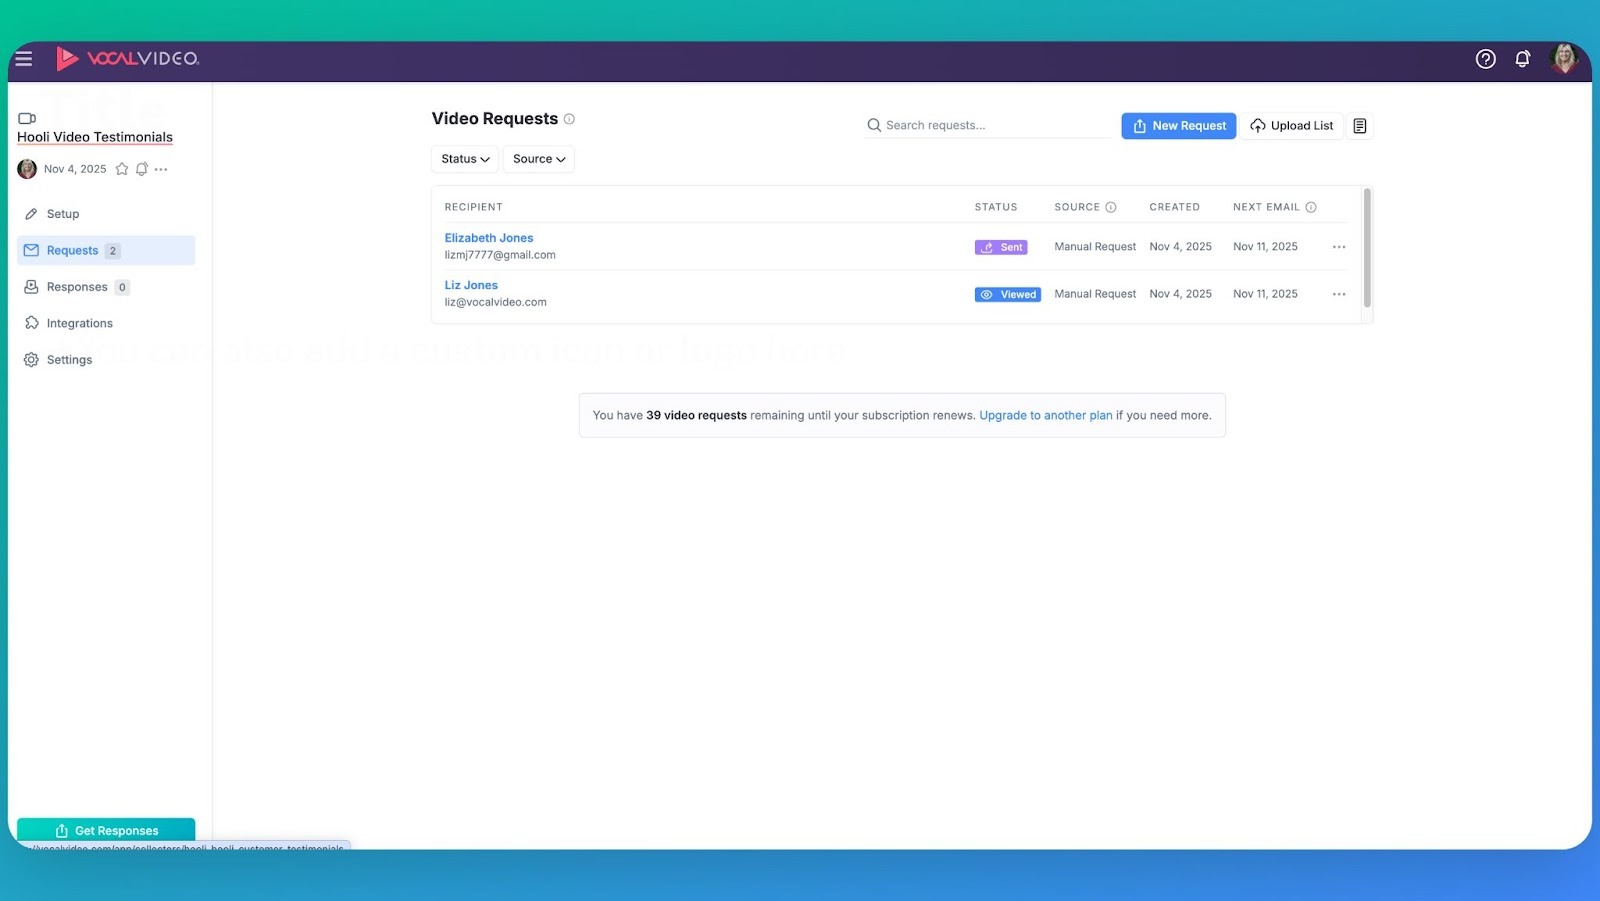Star the Hooli Video Testimonials collector
The height and width of the screenshot is (901, 1600).
122,169
